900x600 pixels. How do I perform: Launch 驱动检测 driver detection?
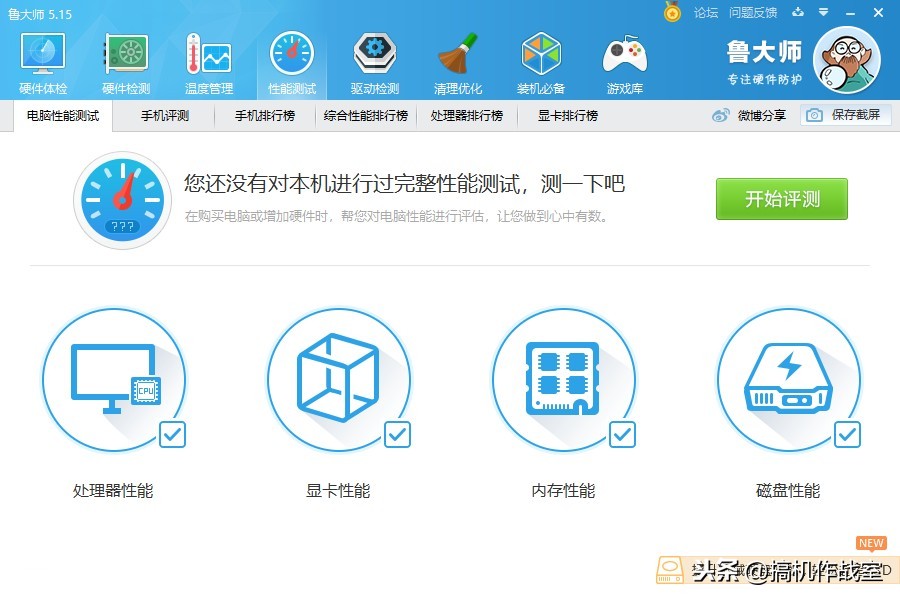click(x=374, y=60)
